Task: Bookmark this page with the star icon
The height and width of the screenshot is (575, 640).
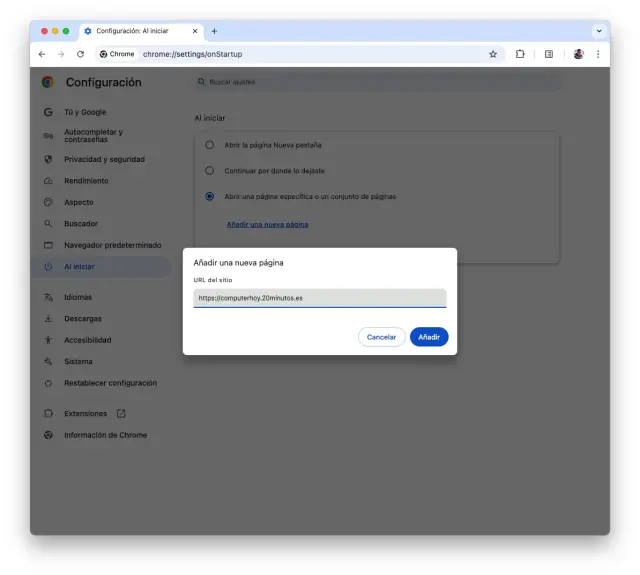Action: pyautogui.click(x=493, y=54)
